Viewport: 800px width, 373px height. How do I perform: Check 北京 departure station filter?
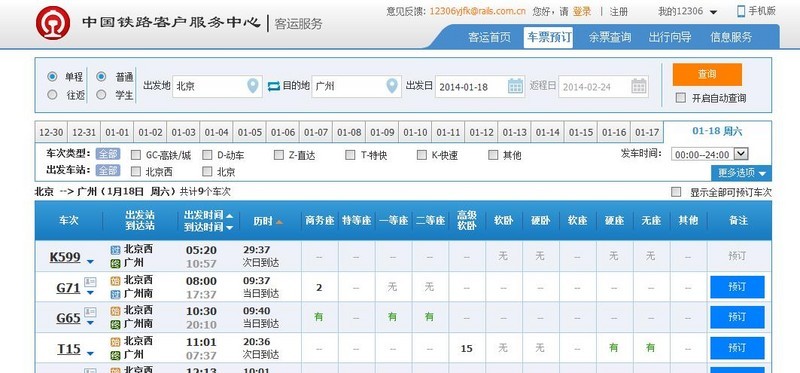point(207,171)
